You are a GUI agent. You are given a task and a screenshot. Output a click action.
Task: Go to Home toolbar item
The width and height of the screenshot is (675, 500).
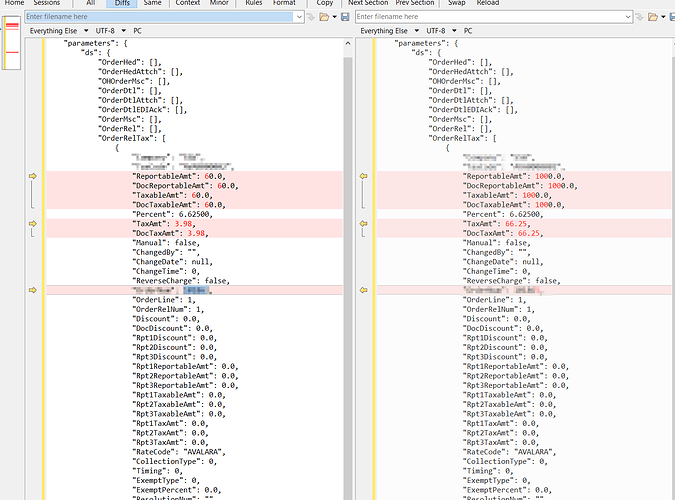point(14,3)
